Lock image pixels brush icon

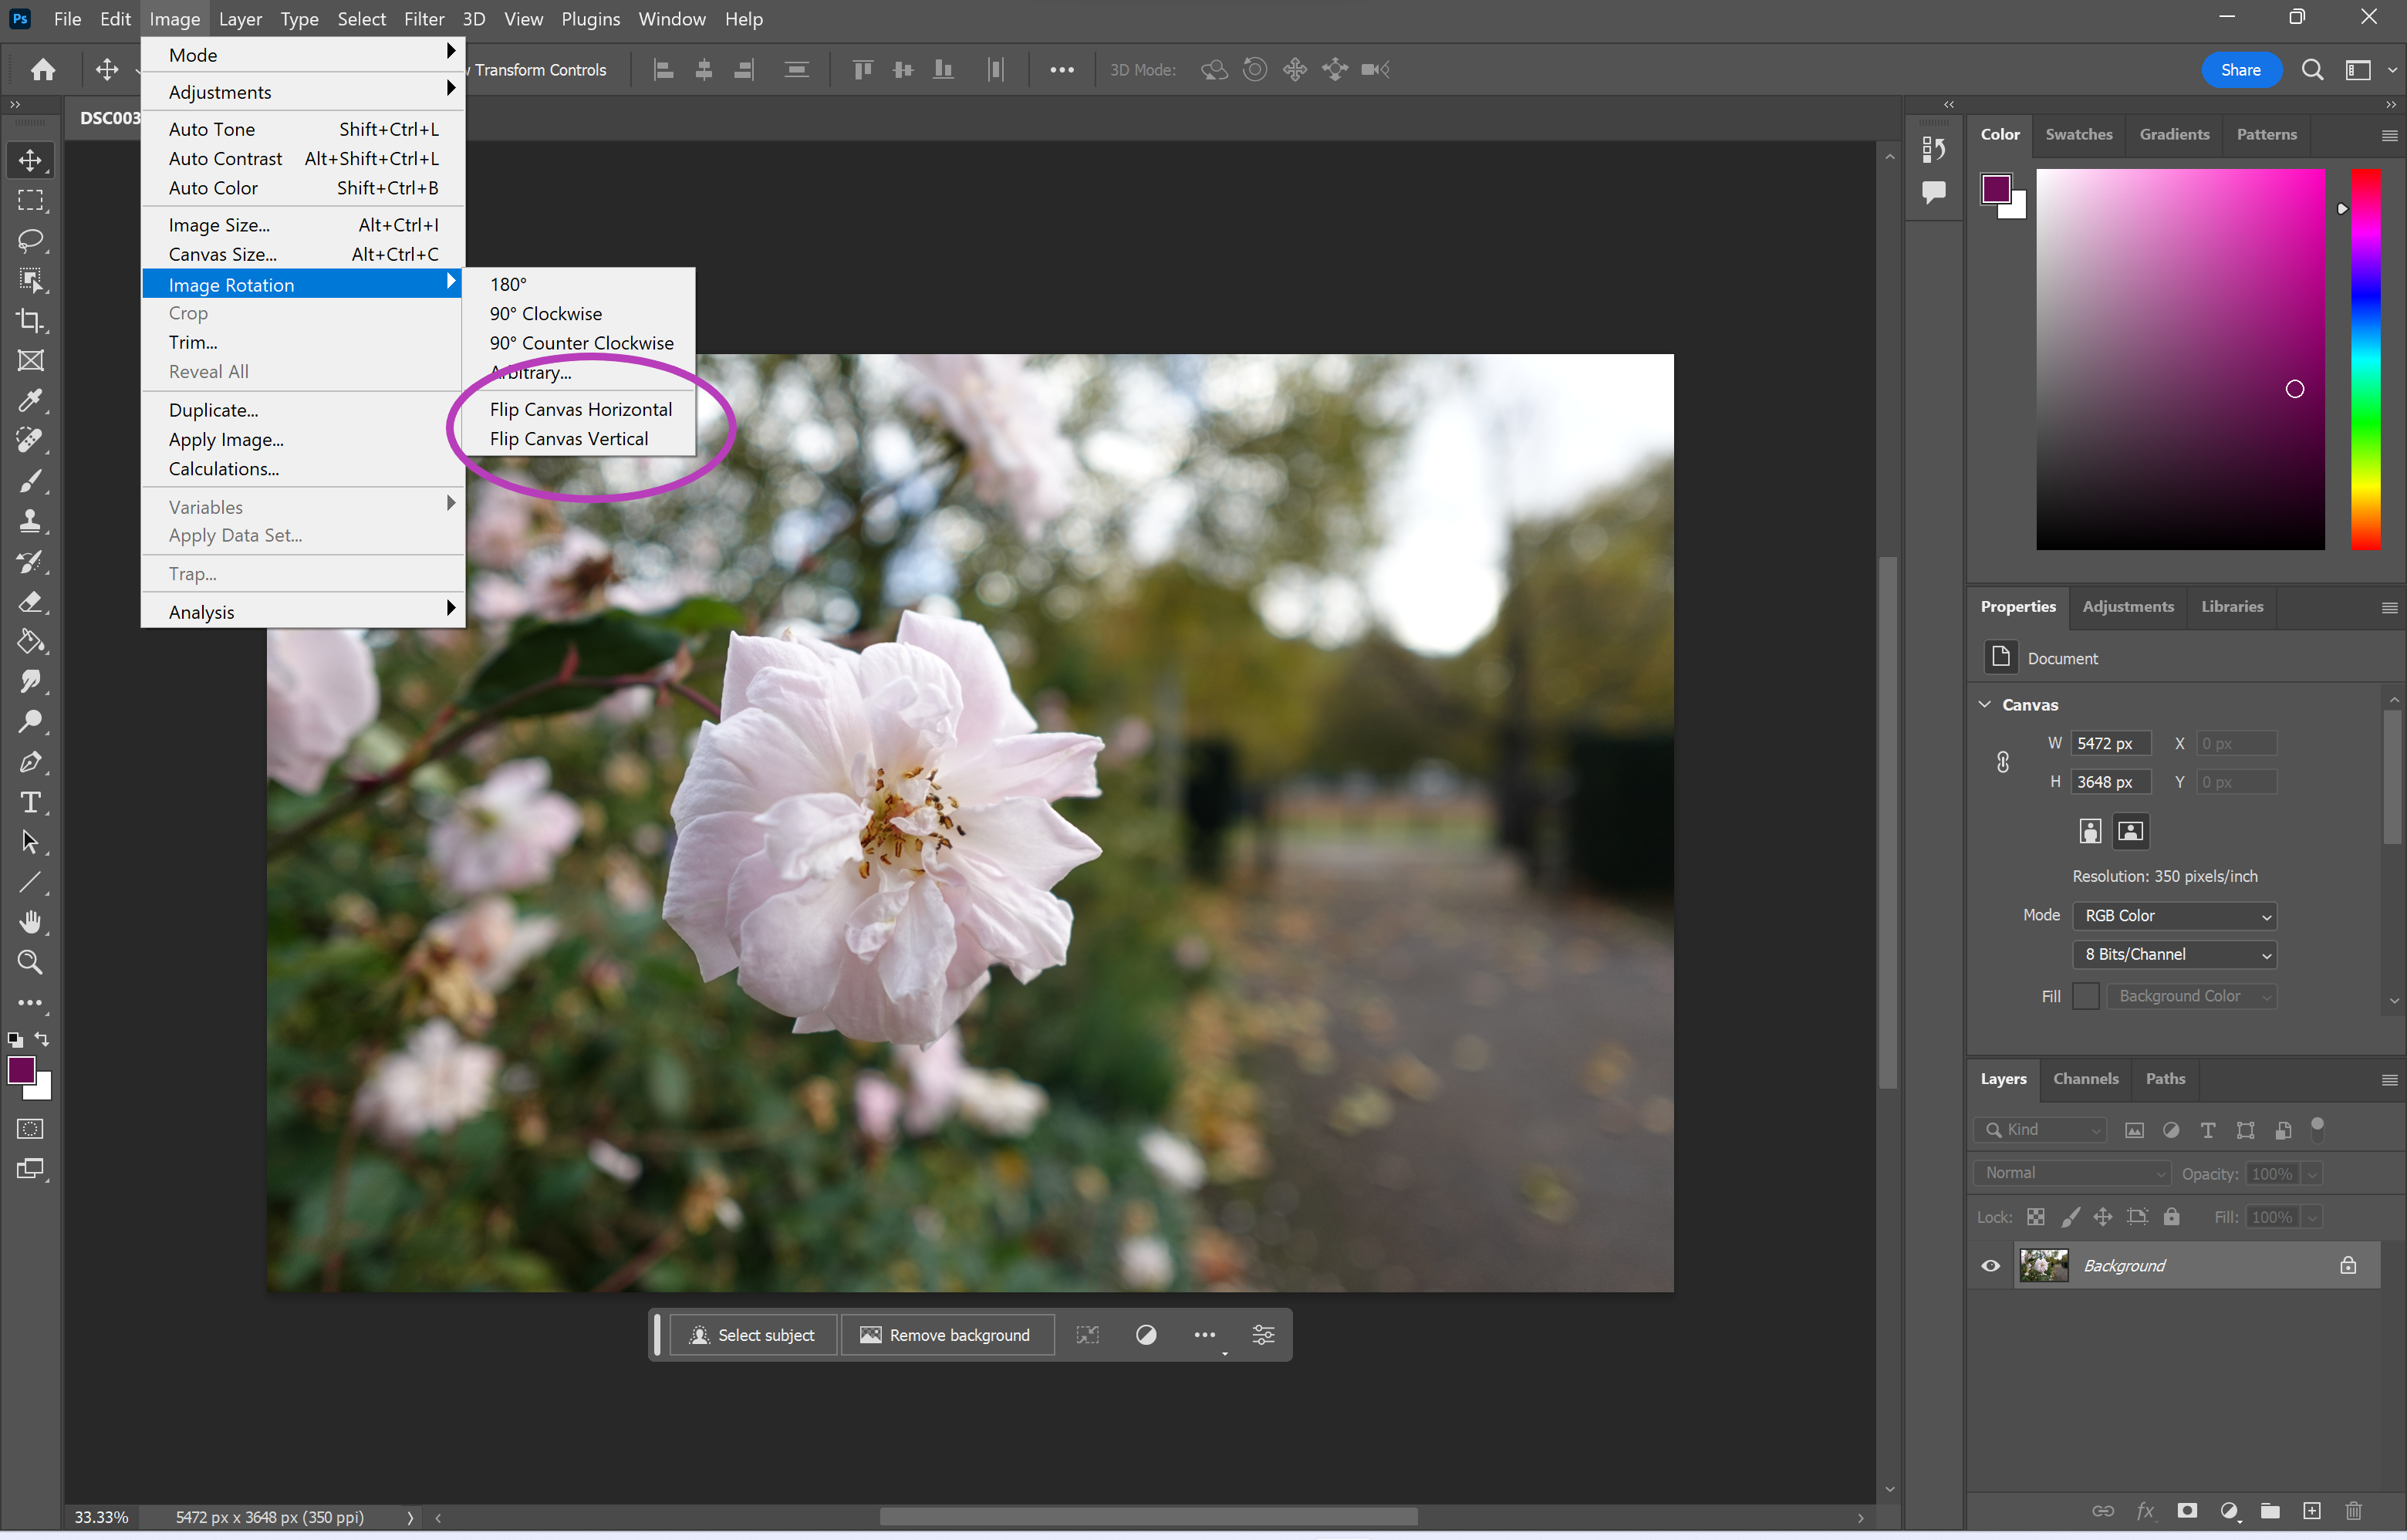click(2070, 1217)
